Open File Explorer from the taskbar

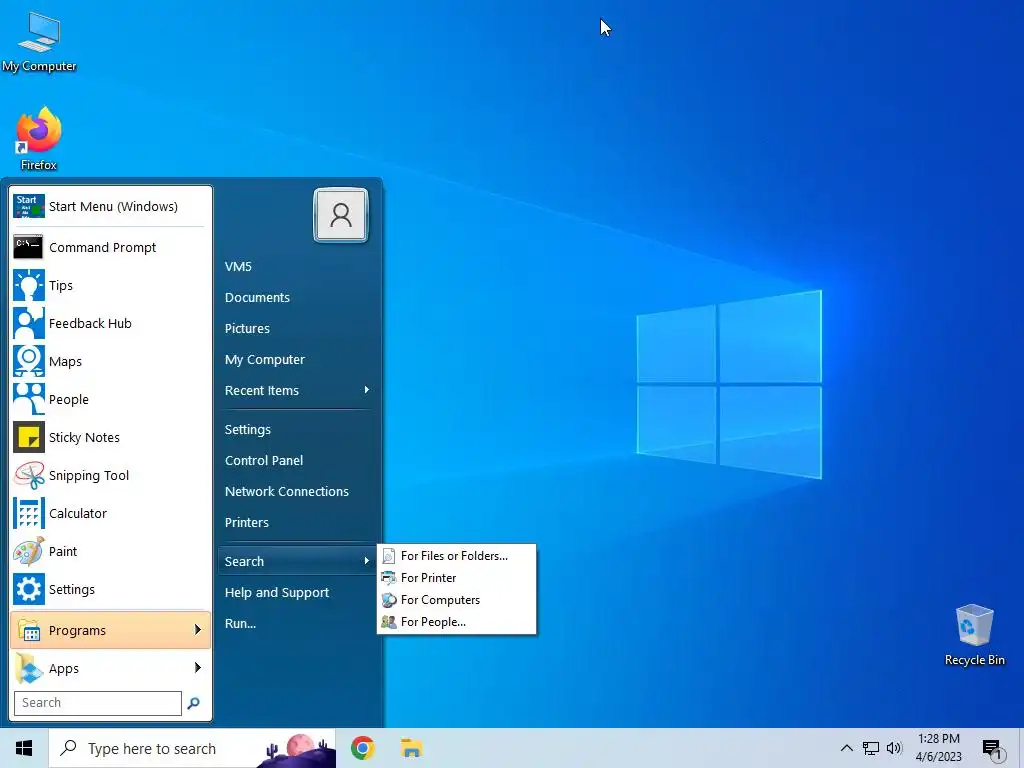[411, 748]
